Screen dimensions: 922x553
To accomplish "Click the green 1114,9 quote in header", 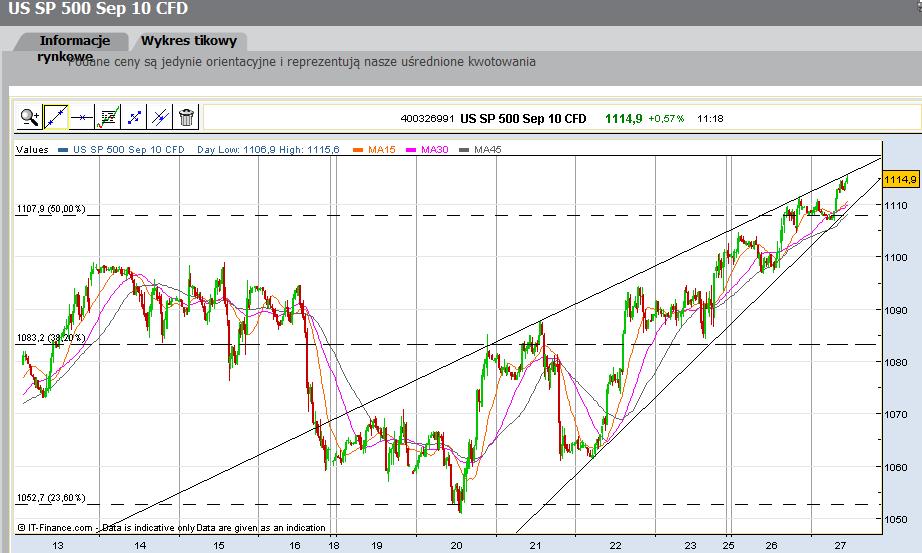I will [623, 118].
